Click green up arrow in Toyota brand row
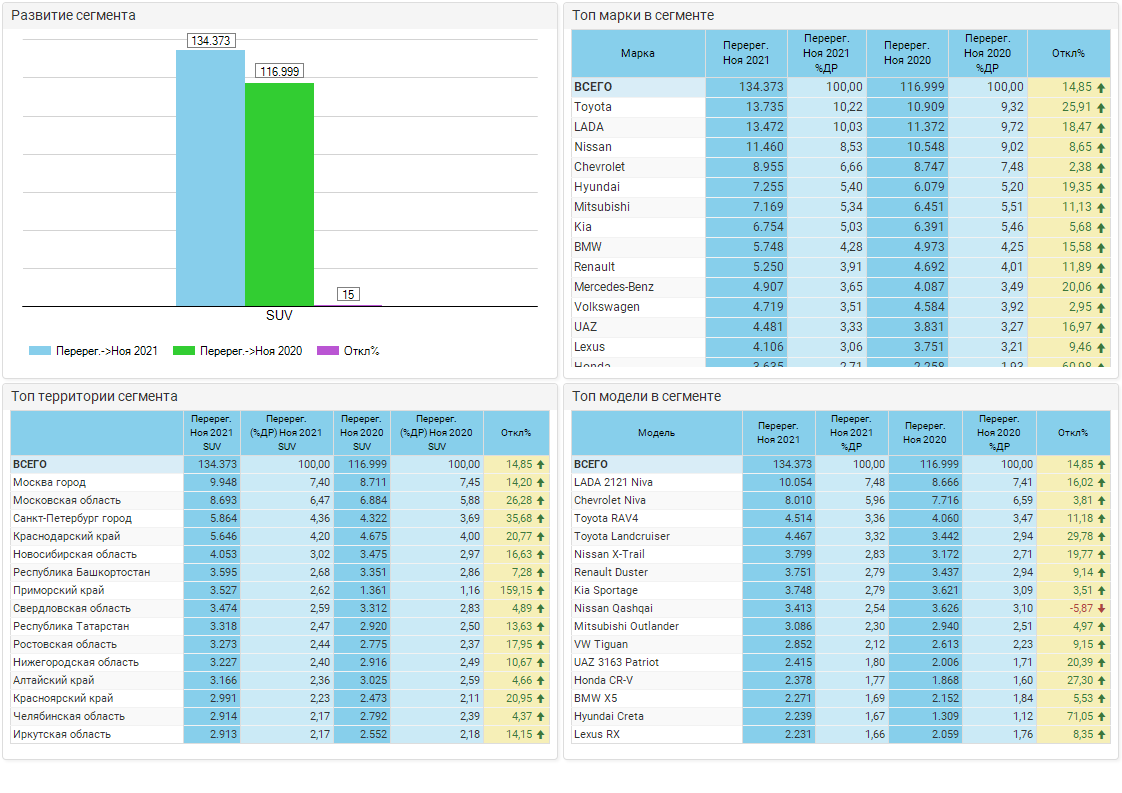 (x=1101, y=108)
